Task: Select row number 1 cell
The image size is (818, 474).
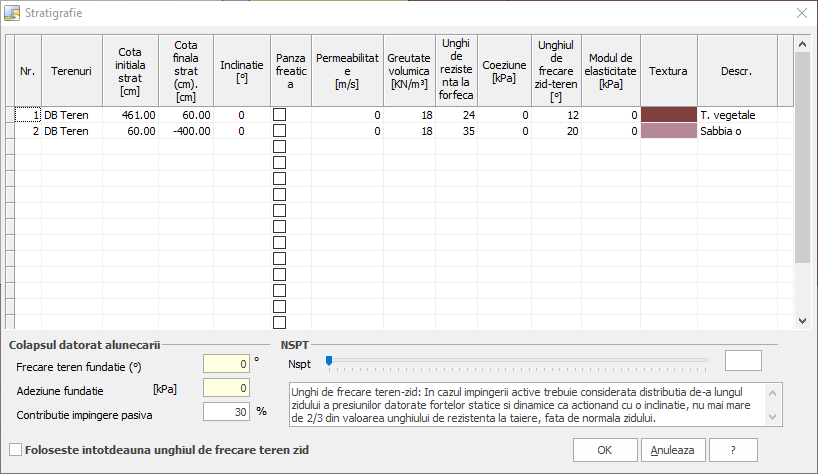Action: [28, 115]
